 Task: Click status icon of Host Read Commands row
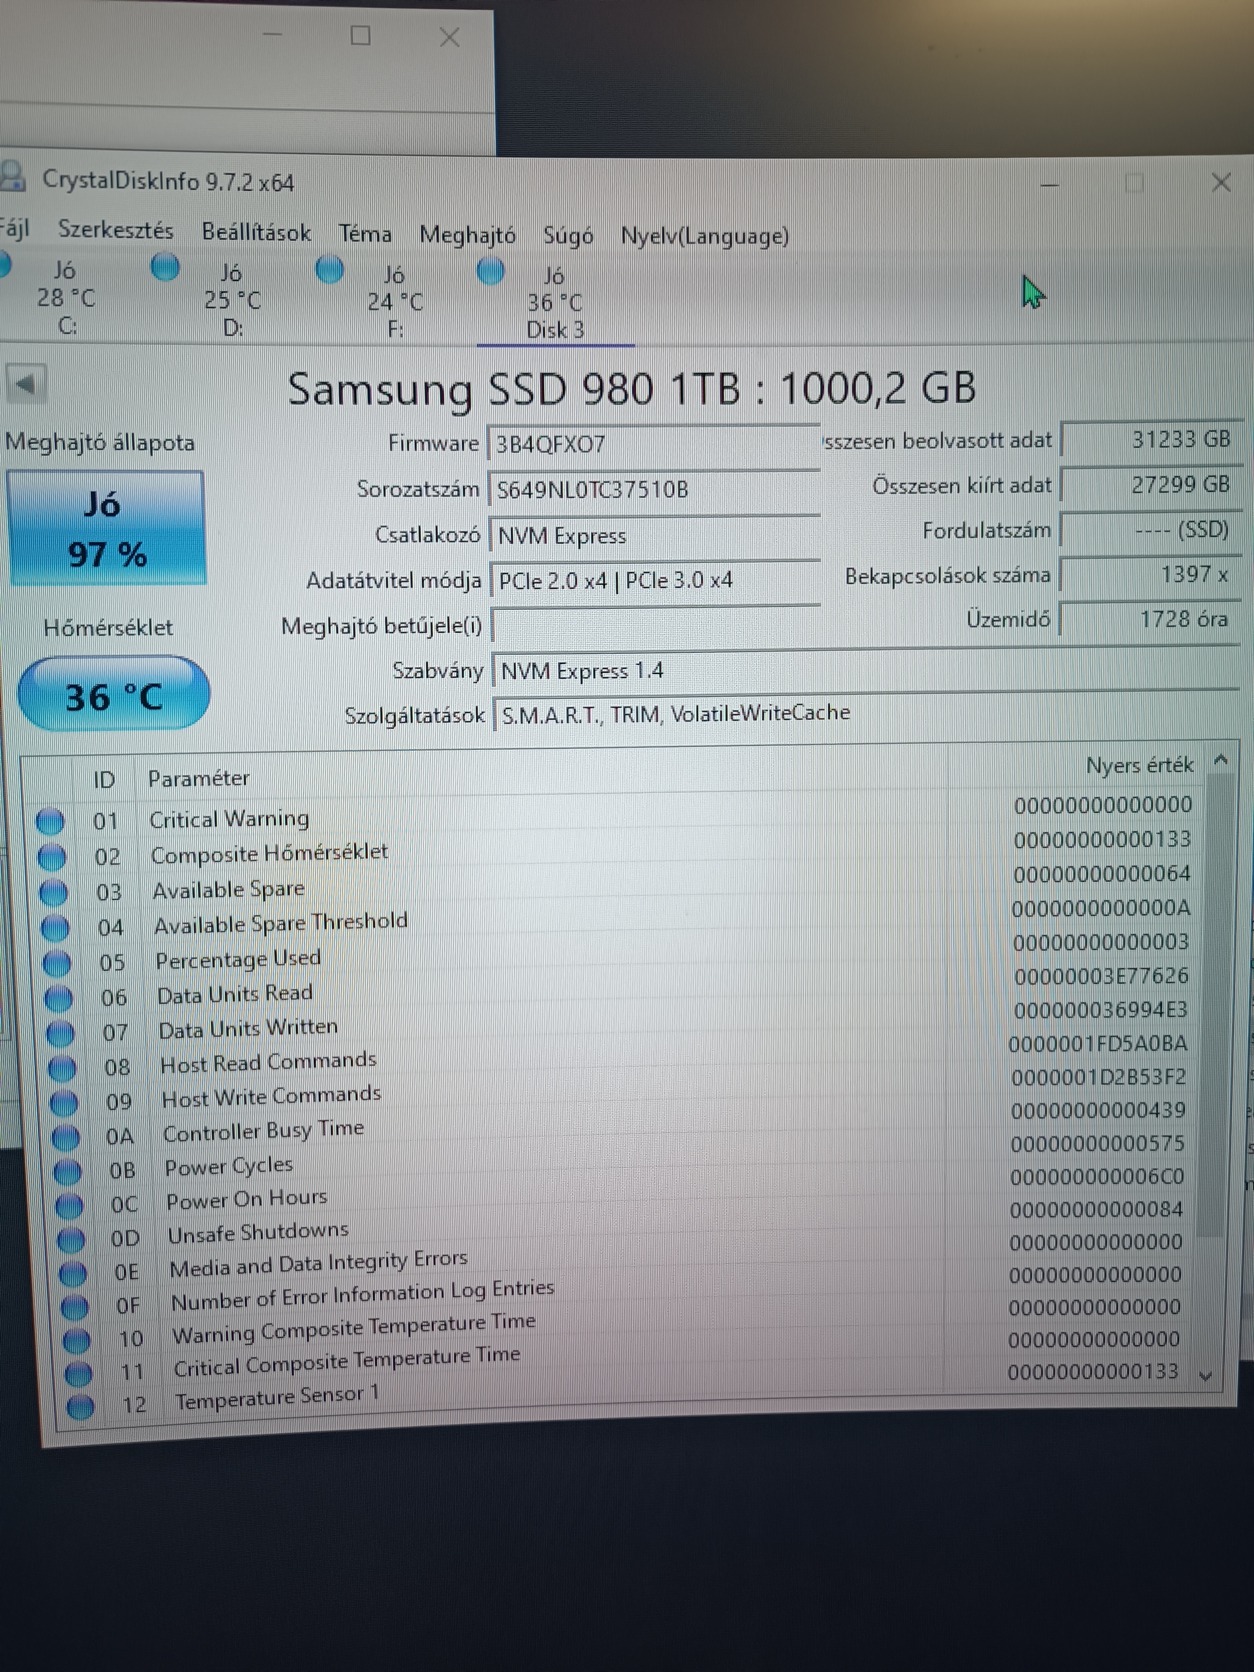62,1068
